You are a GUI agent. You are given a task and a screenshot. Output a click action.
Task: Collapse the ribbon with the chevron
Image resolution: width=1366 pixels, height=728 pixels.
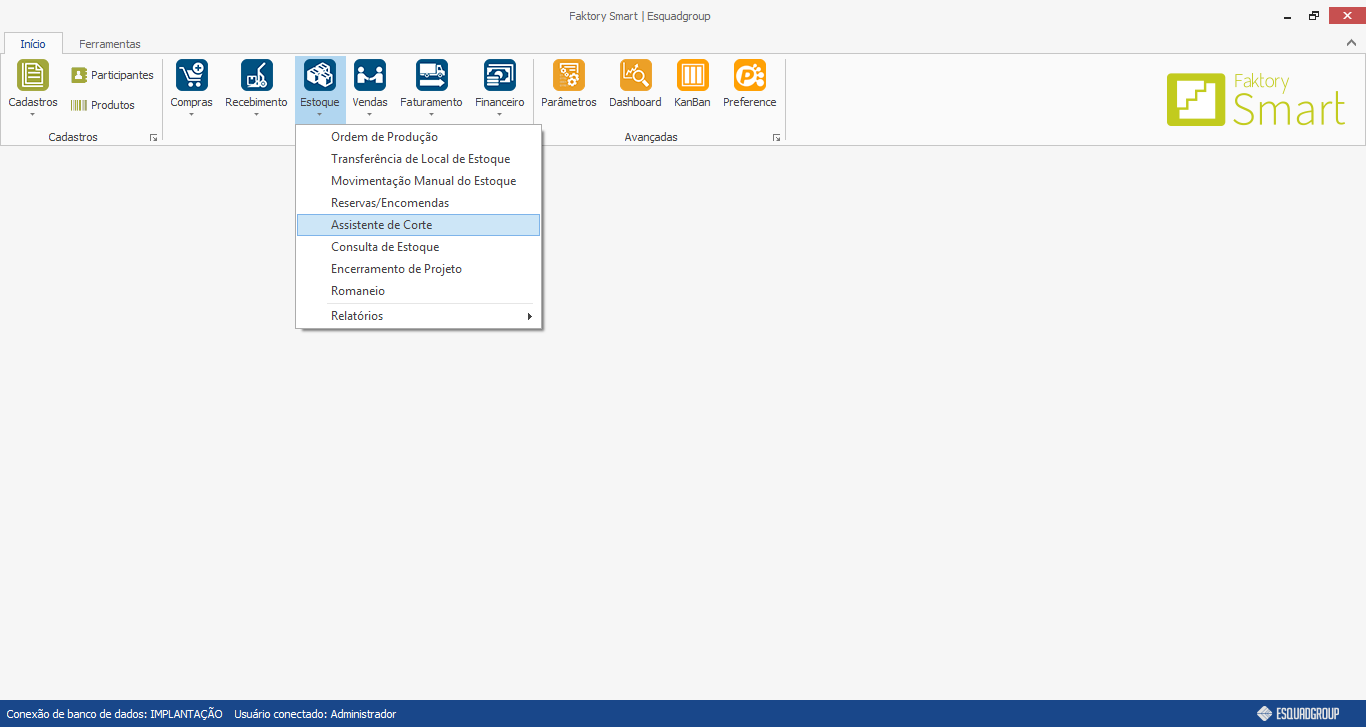tap(1351, 43)
